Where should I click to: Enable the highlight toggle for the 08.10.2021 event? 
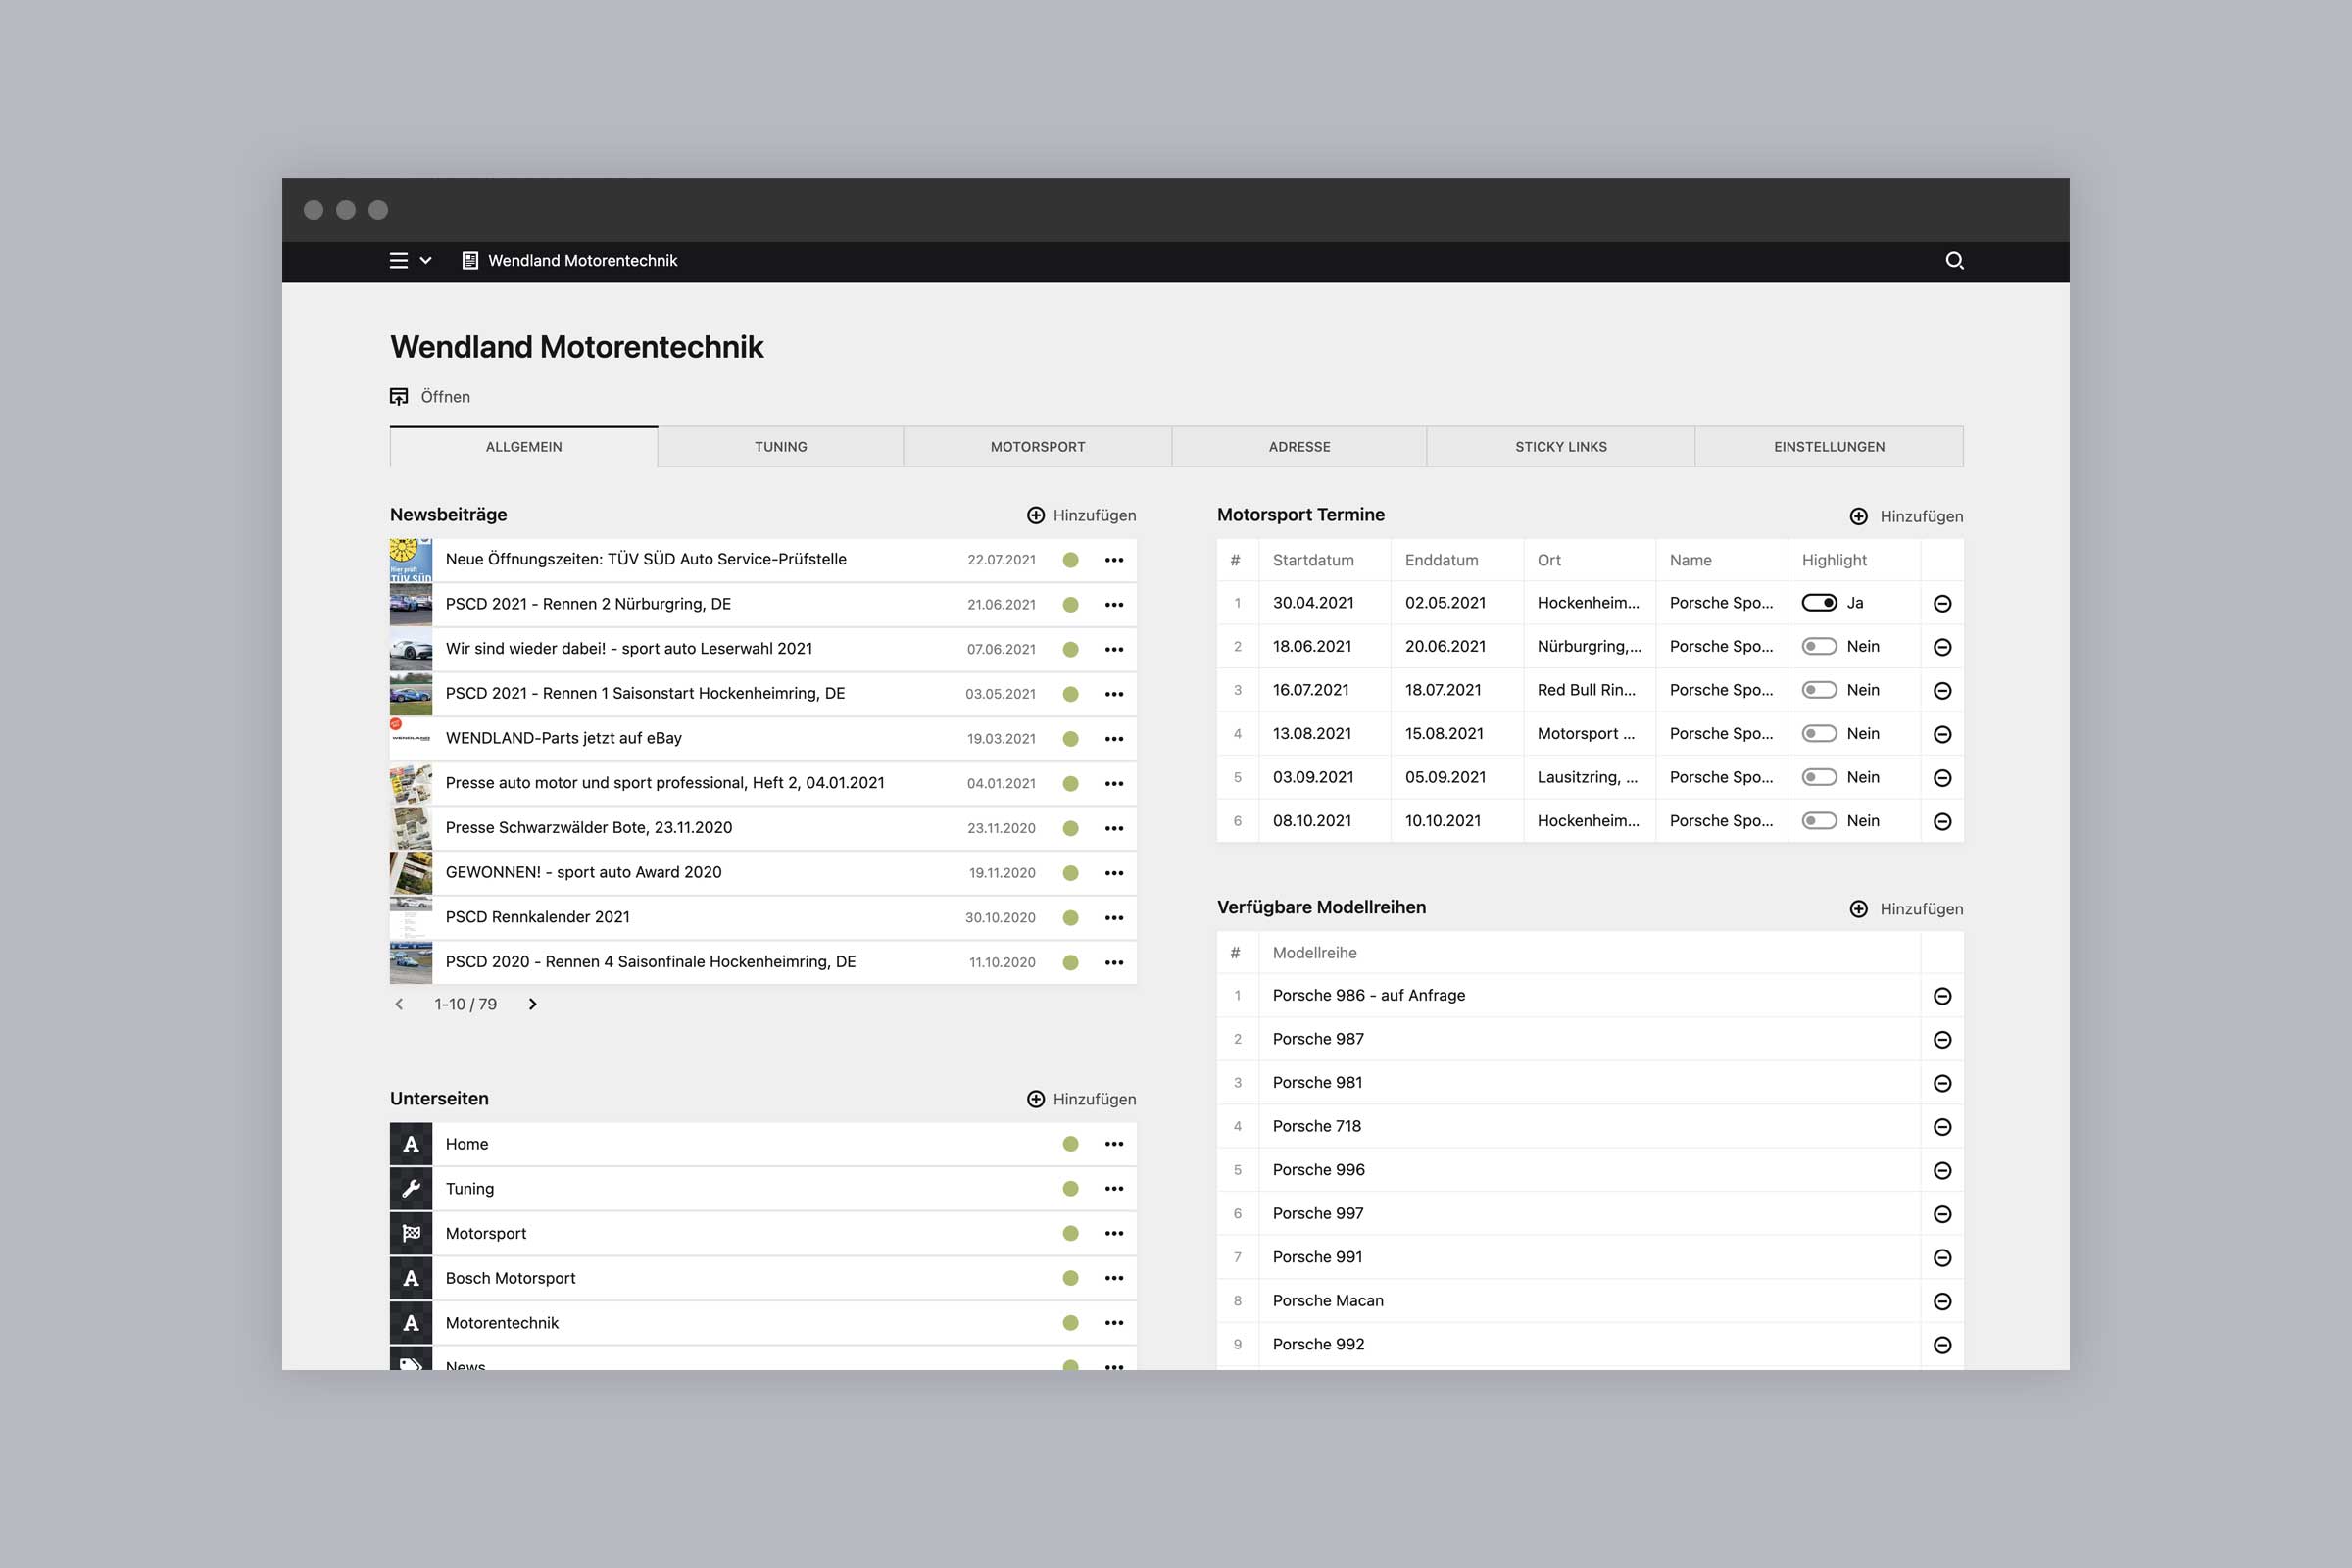[1819, 821]
